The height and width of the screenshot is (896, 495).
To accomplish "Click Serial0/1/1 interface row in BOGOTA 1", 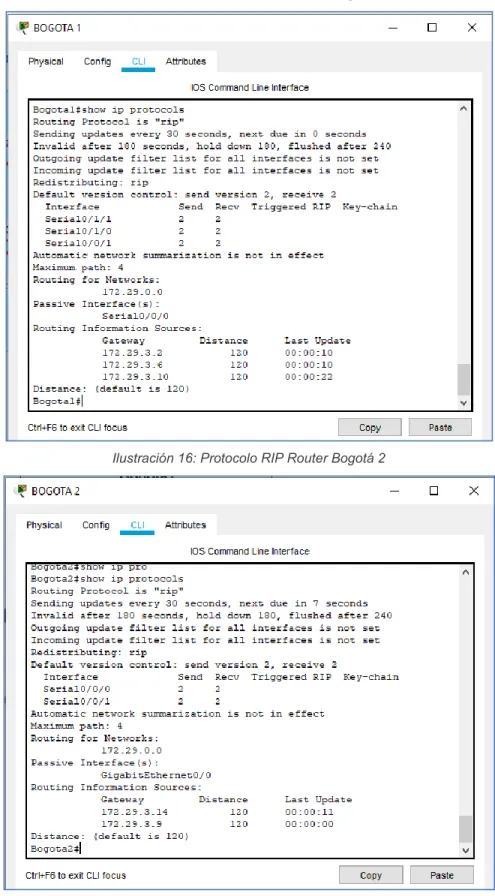I will click(x=133, y=219).
